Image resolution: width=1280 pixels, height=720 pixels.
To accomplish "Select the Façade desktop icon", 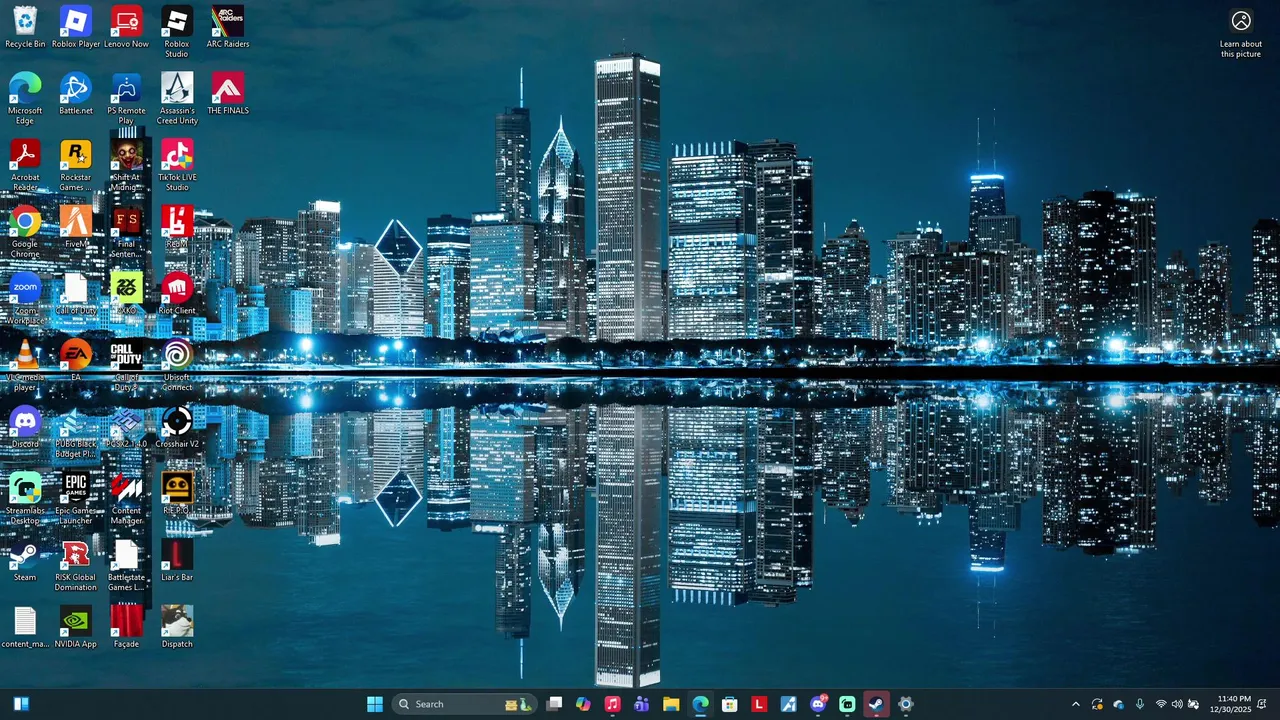I will [x=126, y=628].
